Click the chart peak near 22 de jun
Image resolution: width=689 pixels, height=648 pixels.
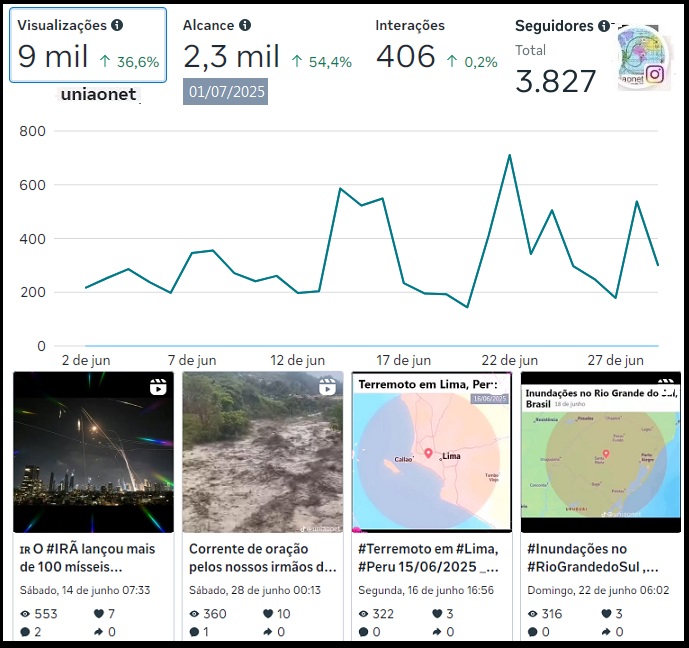tap(509, 155)
